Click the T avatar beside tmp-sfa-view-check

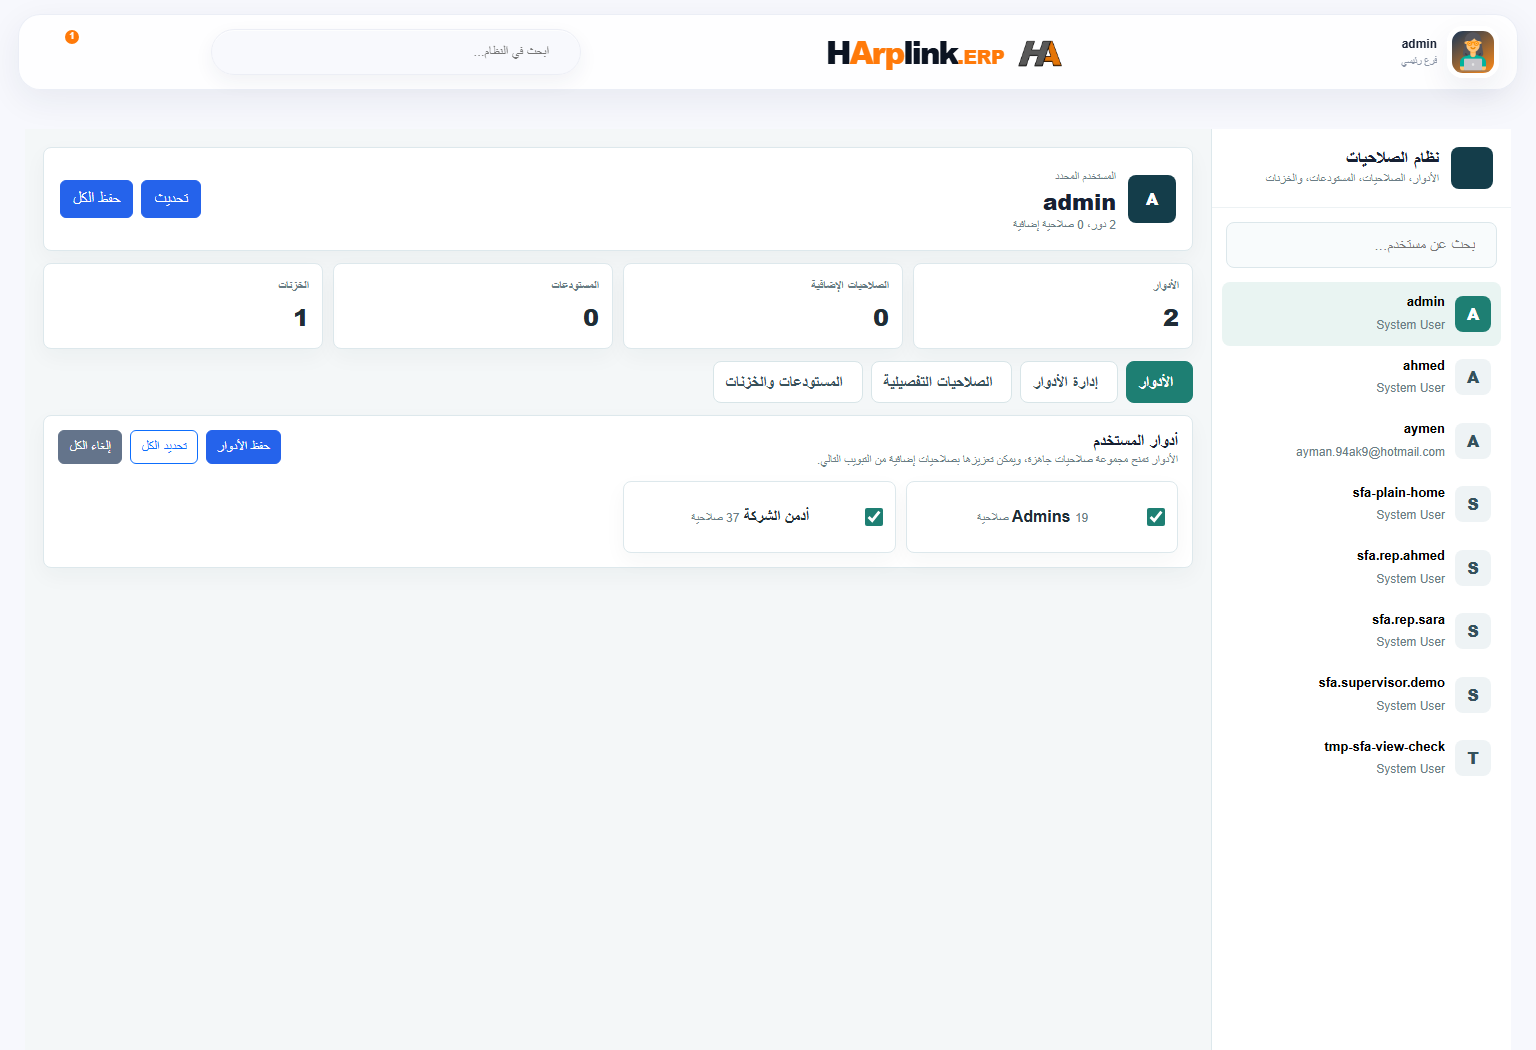(x=1473, y=758)
